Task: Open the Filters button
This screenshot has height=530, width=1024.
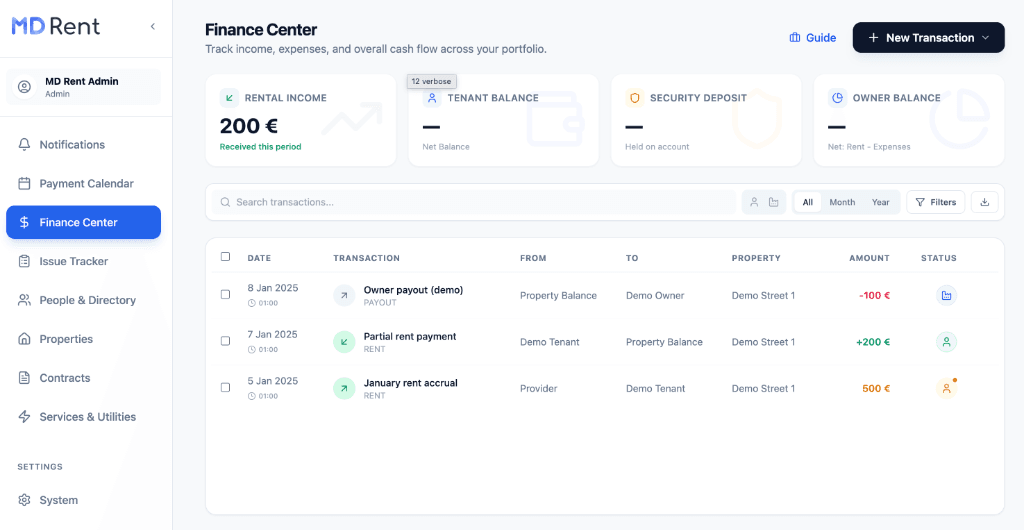Action: 935,202
